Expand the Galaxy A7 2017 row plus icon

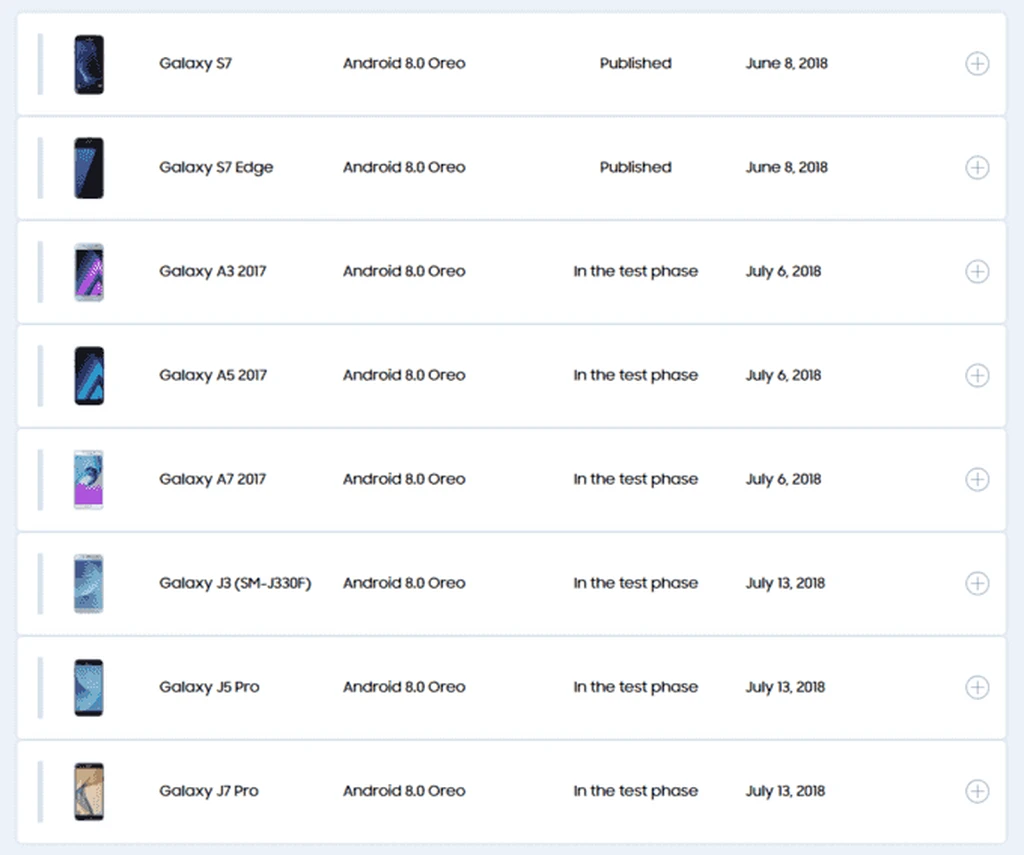point(977,479)
